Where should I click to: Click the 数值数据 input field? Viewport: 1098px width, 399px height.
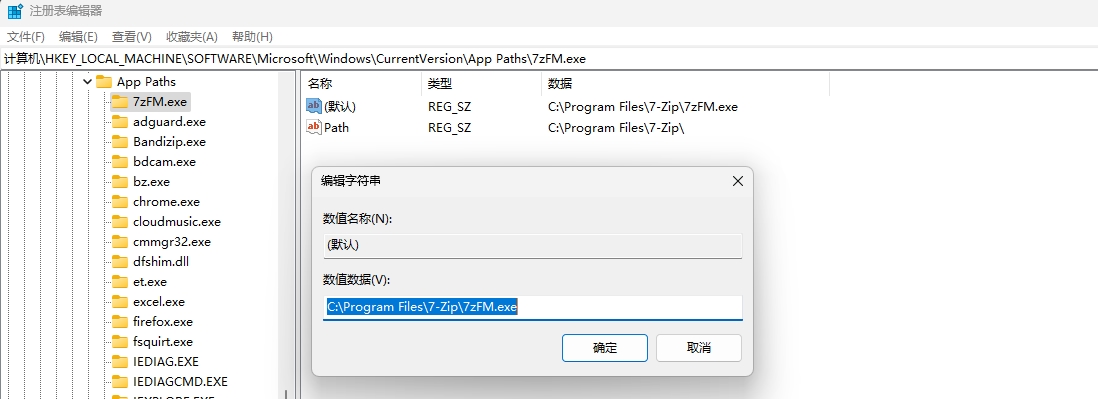(533, 307)
